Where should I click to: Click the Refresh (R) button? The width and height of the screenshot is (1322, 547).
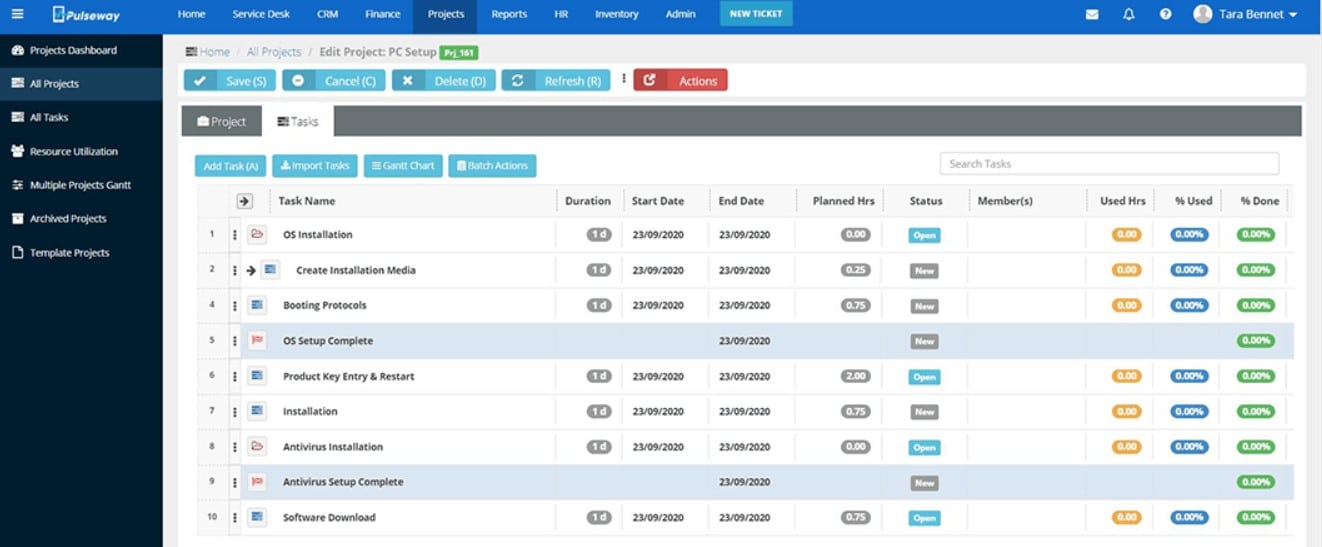556,80
